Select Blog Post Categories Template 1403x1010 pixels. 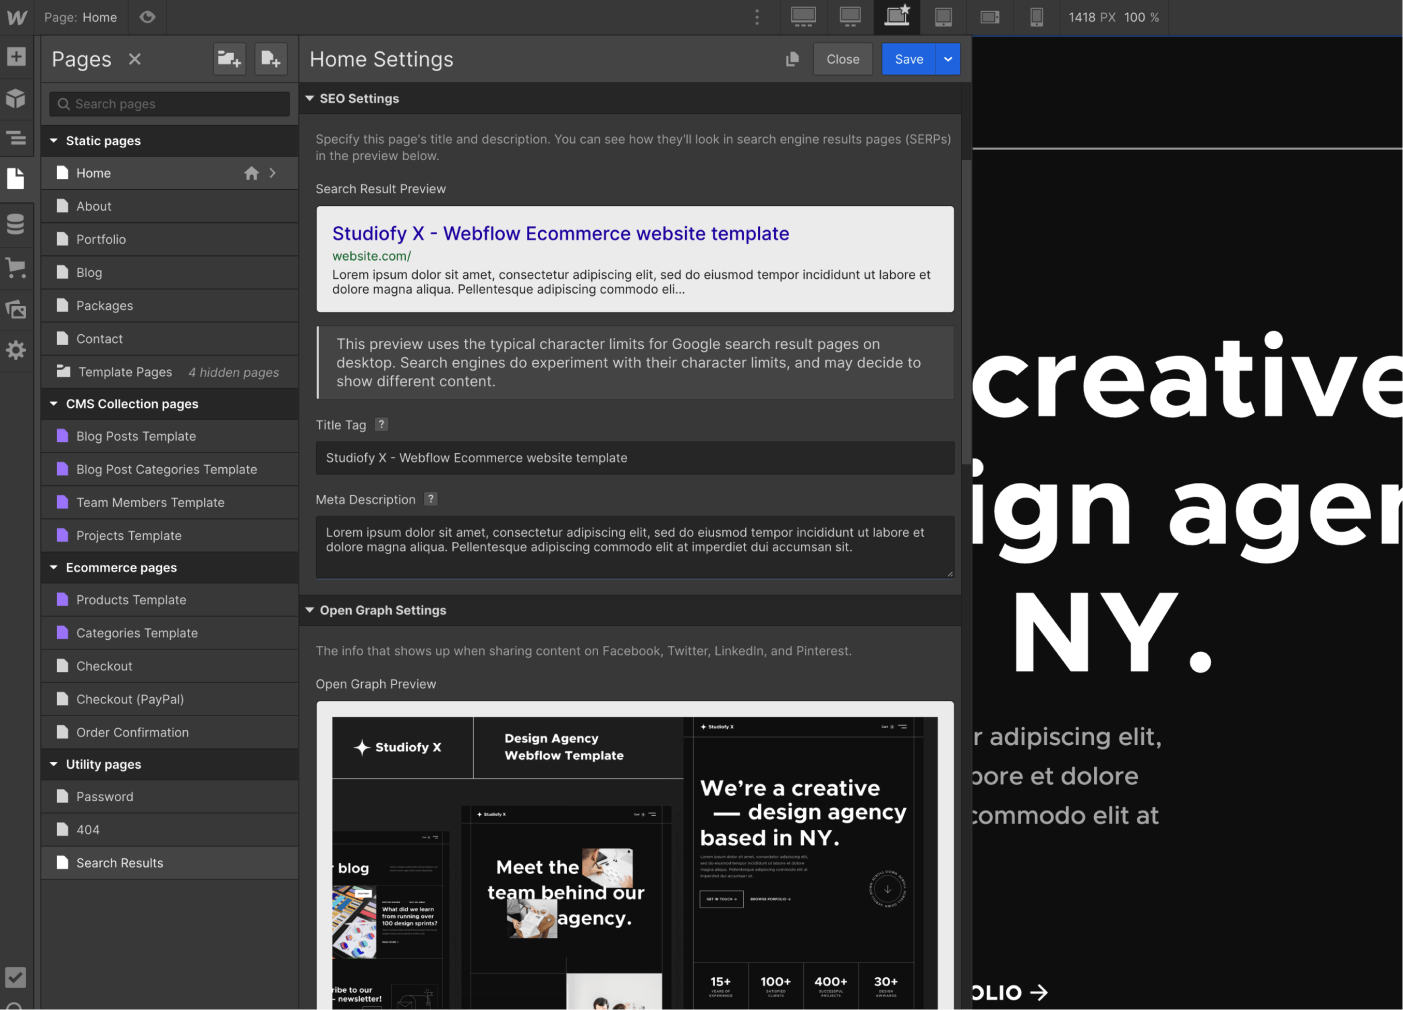point(170,469)
